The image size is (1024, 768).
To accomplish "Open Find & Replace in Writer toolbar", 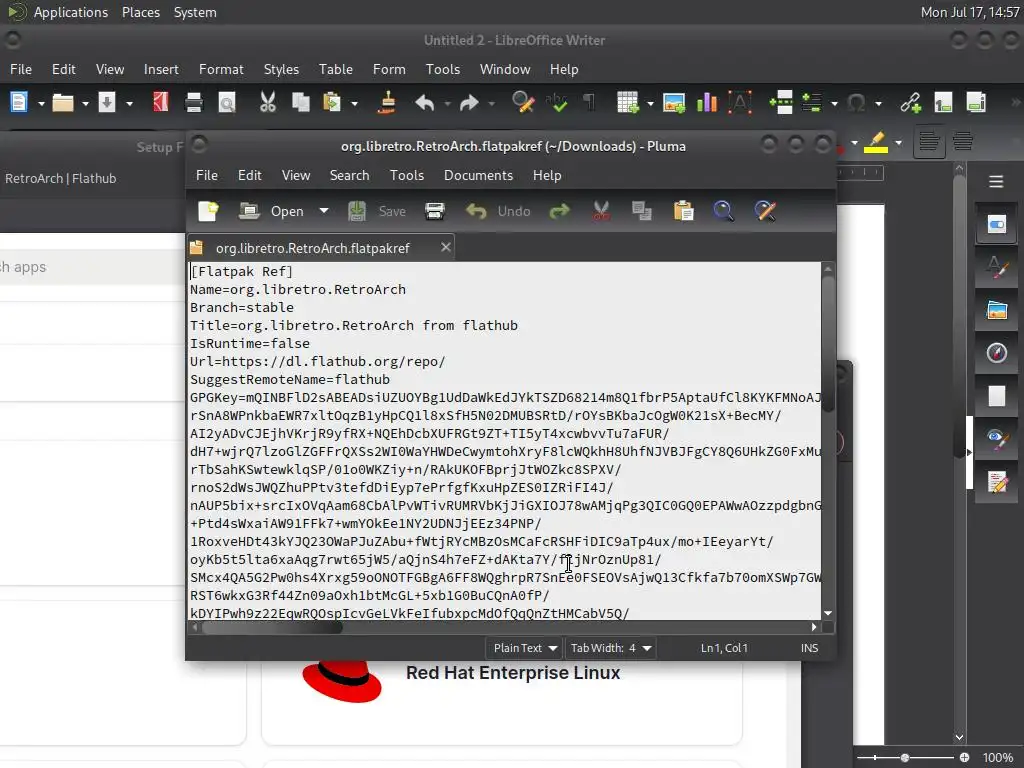I will 523,103.
